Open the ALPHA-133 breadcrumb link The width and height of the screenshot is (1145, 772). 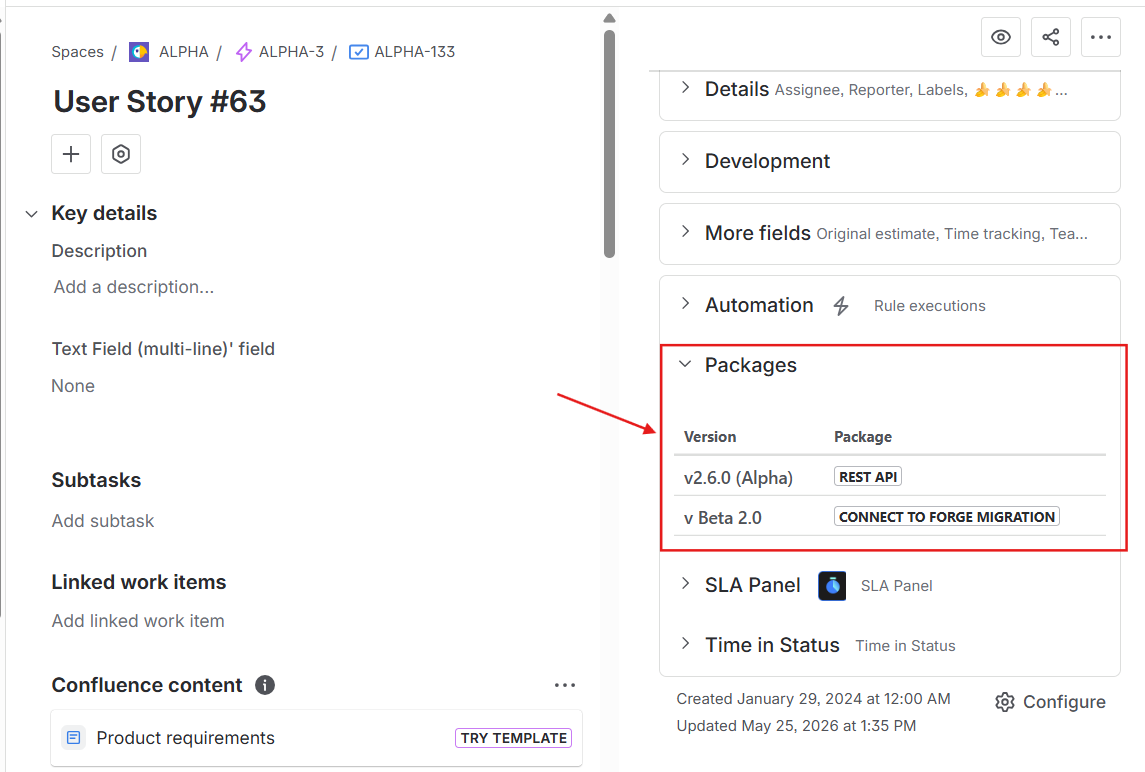coord(414,52)
